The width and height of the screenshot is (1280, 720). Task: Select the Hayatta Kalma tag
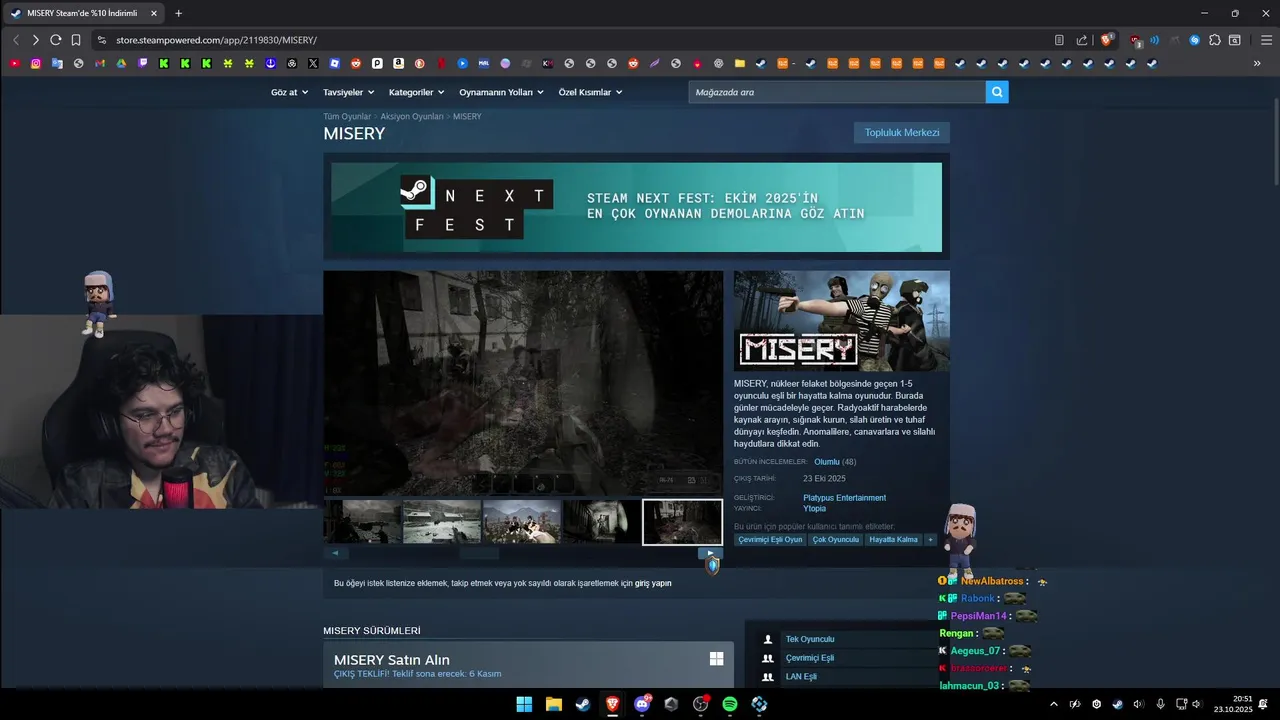pyautogui.click(x=893, y=539)
